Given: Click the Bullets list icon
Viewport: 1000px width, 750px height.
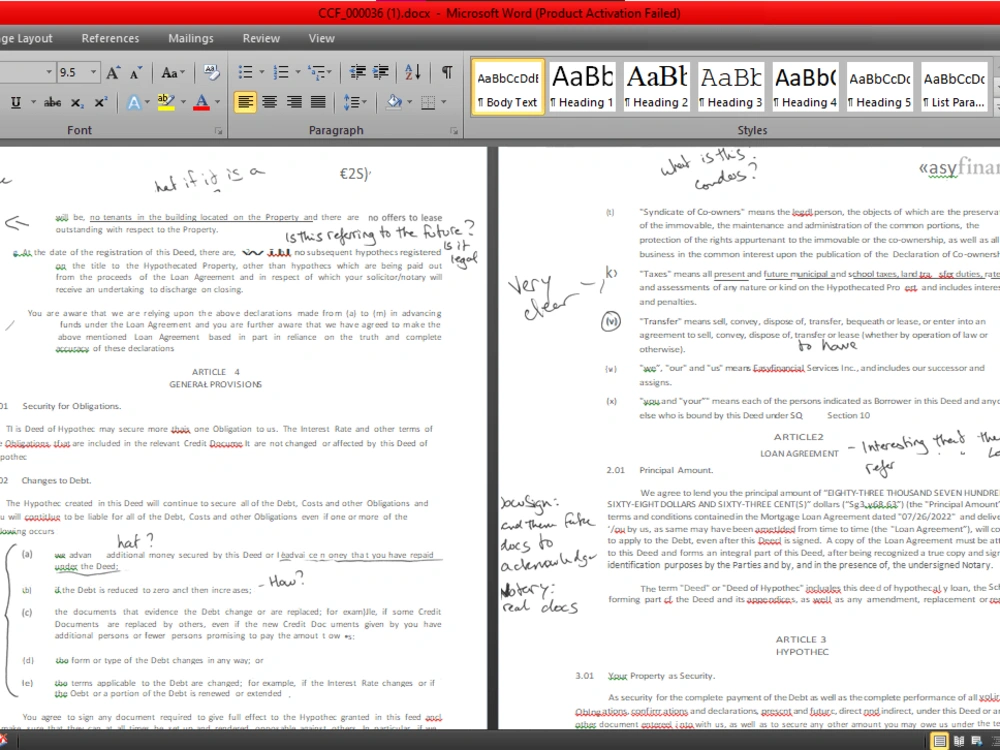Looking at the screenshot, I should point(246,72).
